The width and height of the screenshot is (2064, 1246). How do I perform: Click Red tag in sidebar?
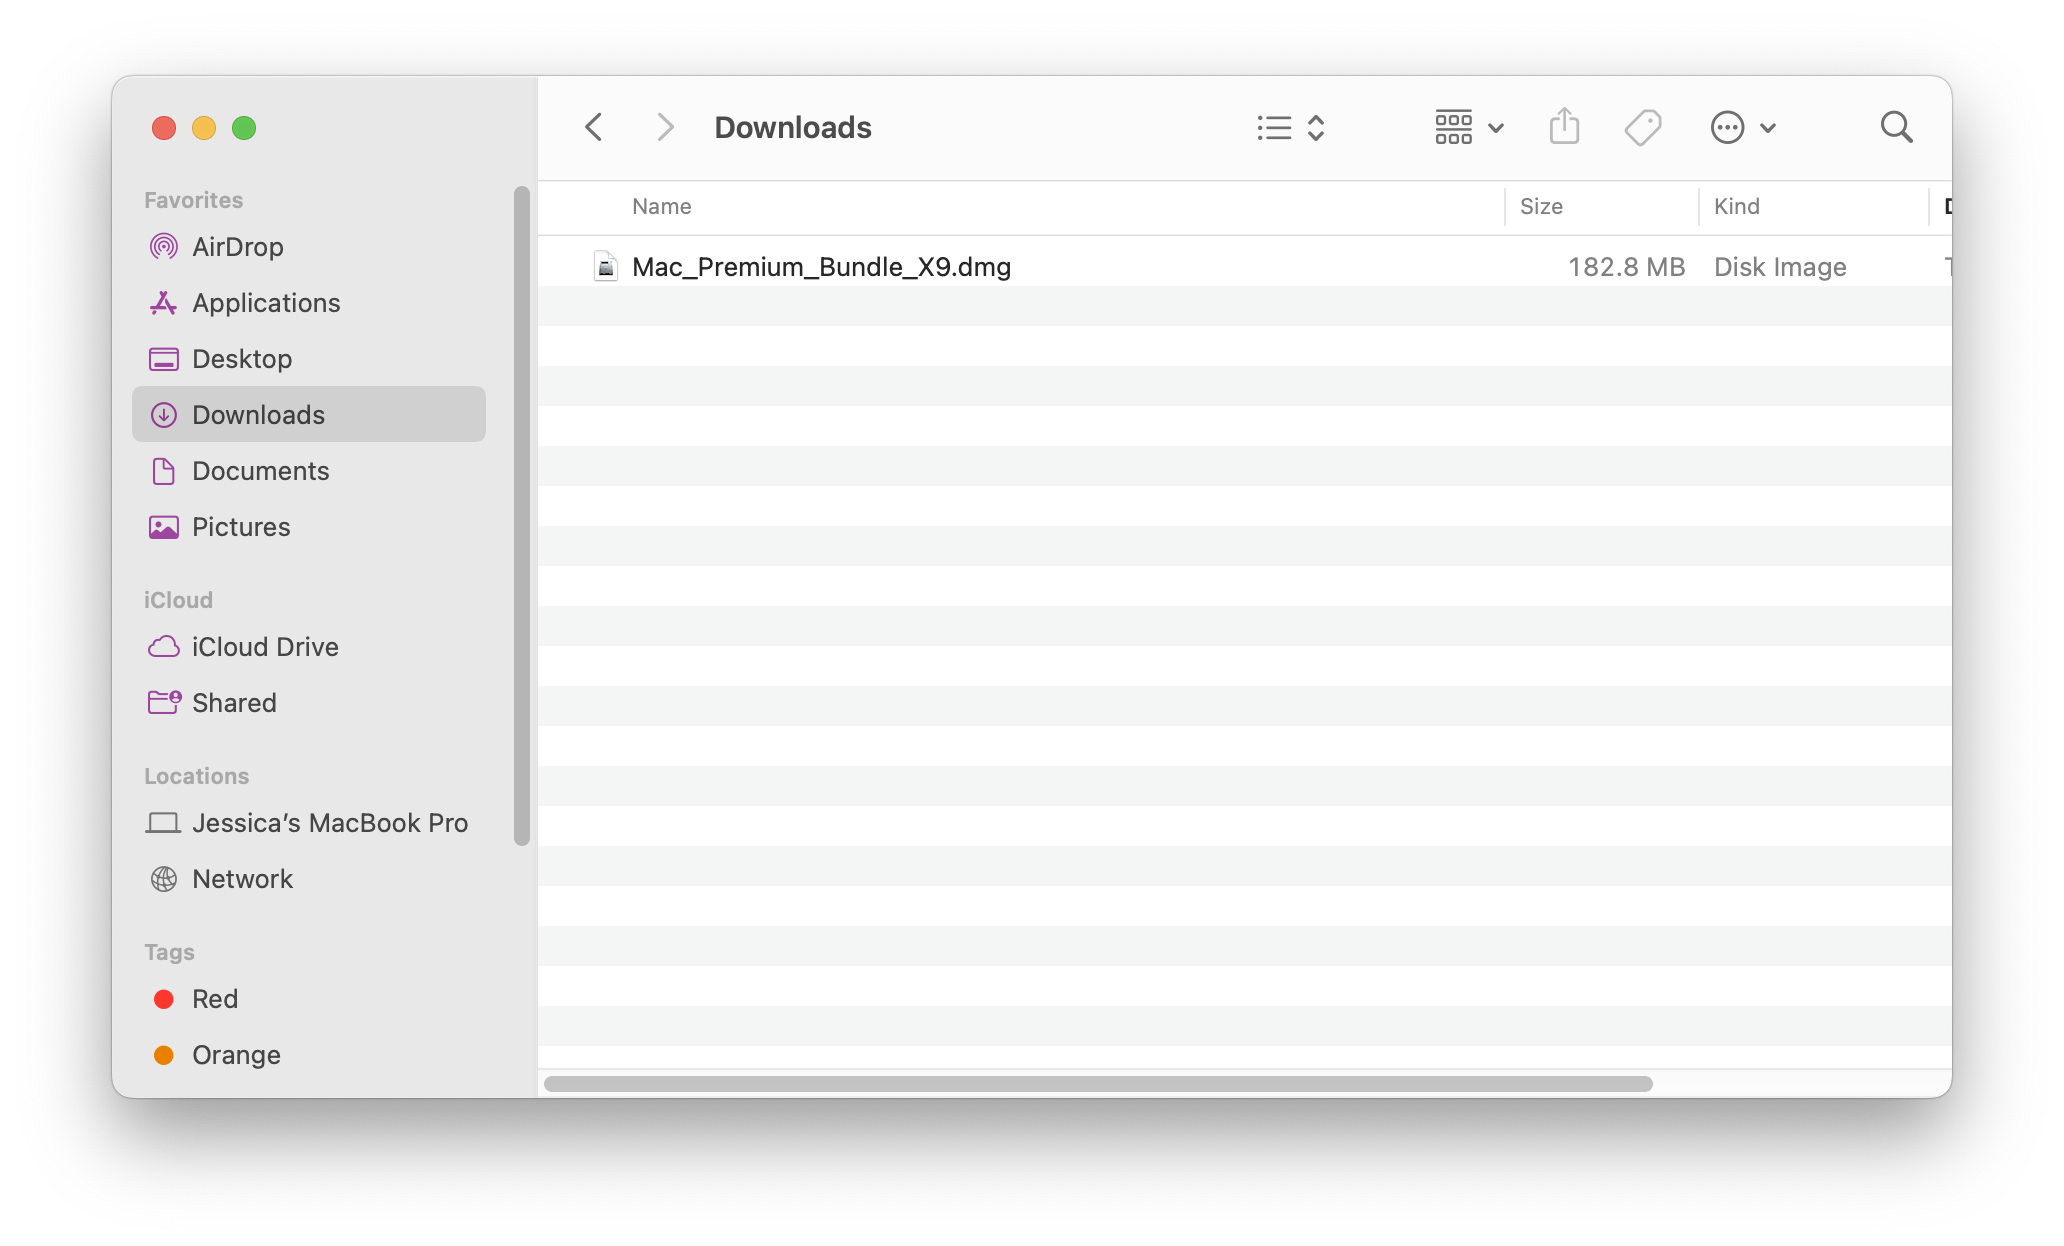pyautogui.click(x=215, y=998)
